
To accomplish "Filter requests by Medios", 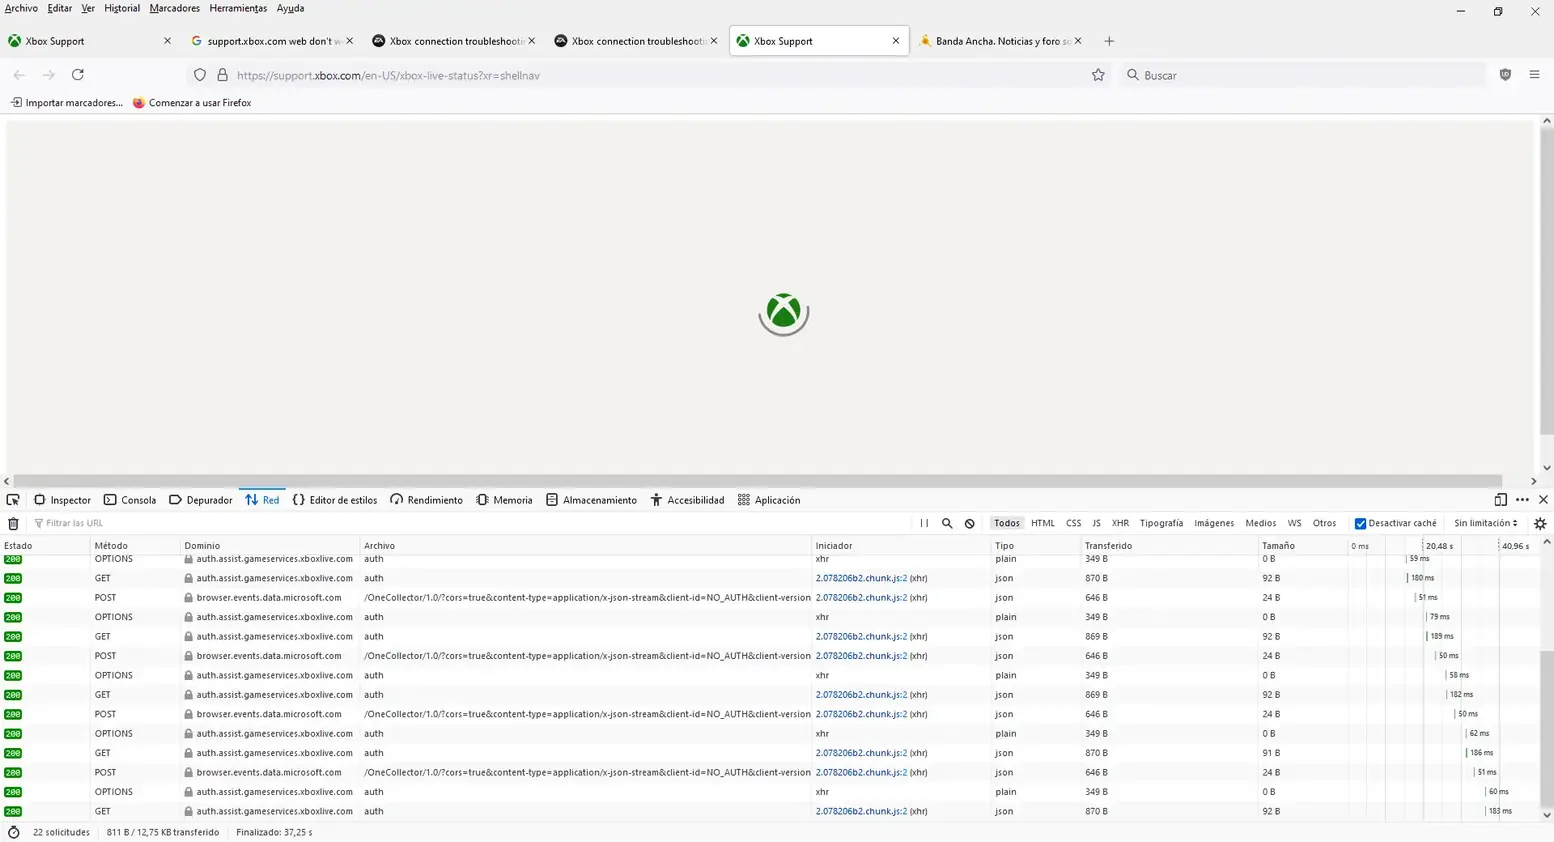I will click(x=1260, y=523).
